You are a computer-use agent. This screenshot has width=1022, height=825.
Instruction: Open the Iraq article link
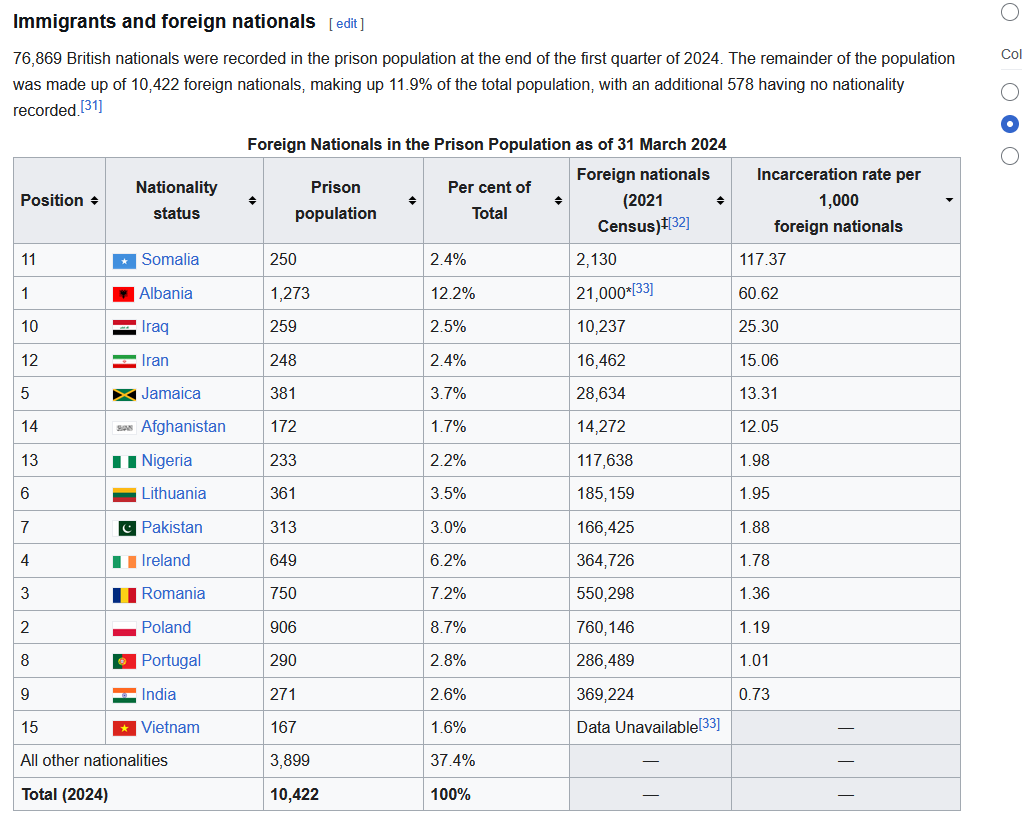[x=155, y=326]
